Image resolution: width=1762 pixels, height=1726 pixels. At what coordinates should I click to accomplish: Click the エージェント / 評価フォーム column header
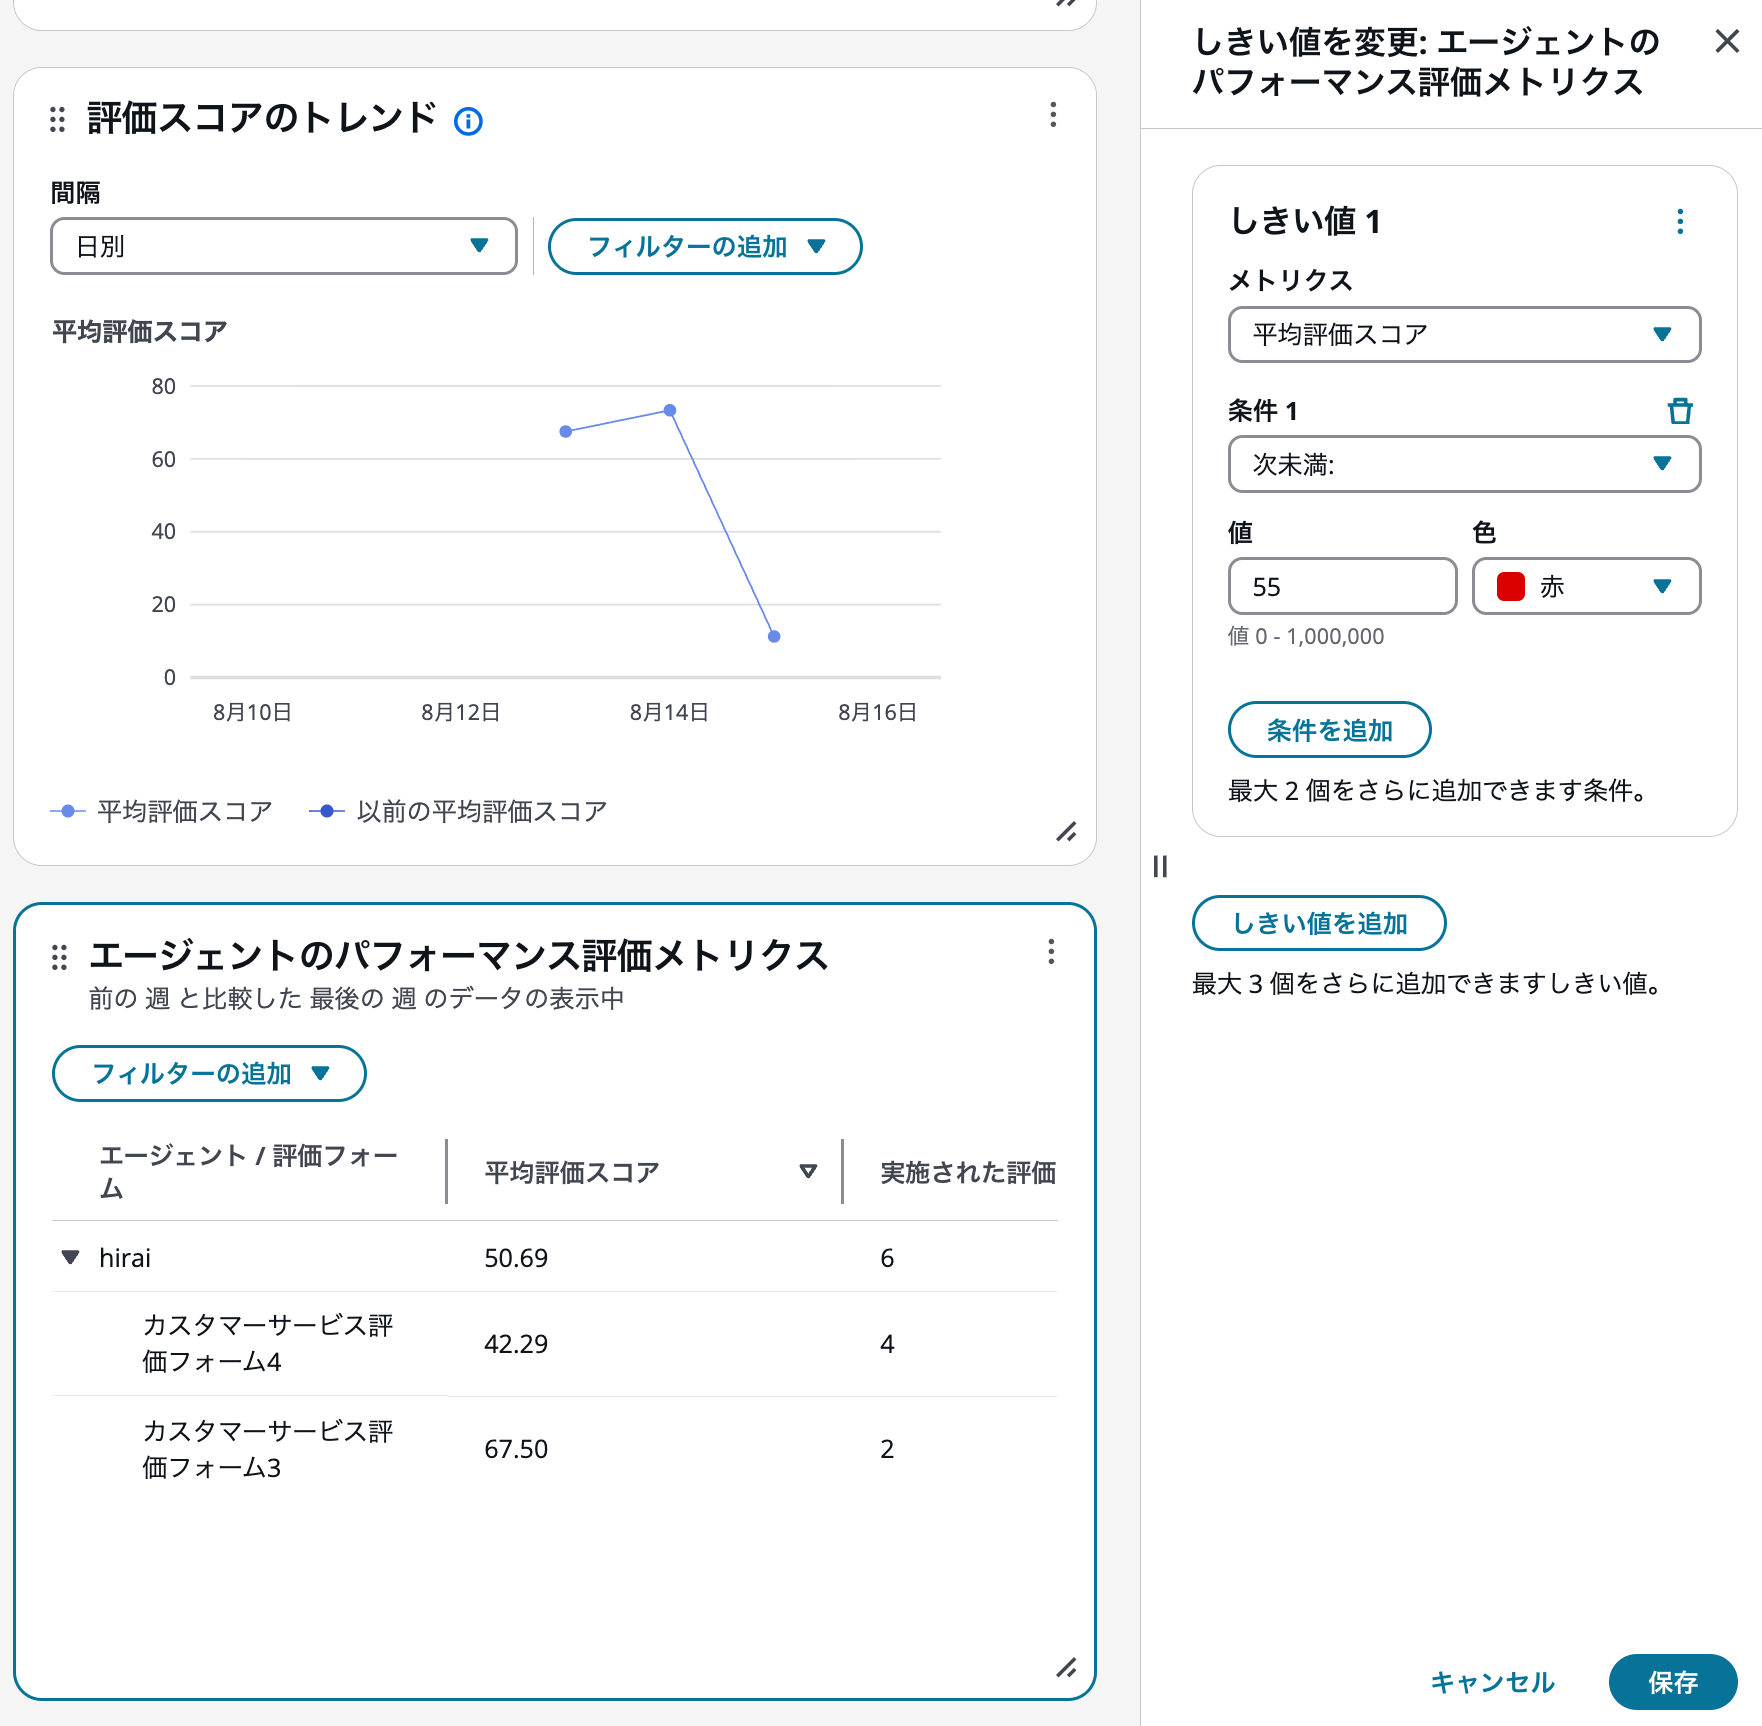pyautogui.click(x=249, y=1171)
